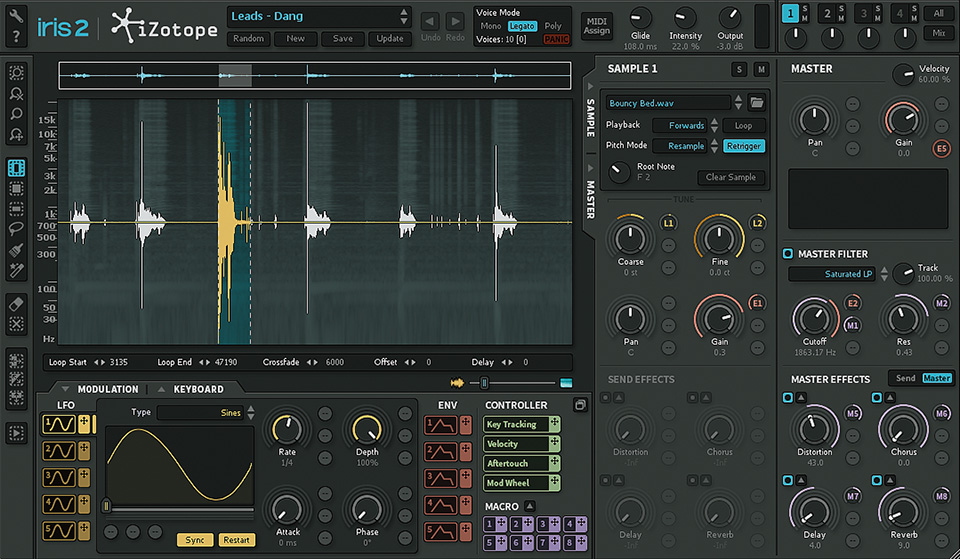The image size is (960, 559).
Task: Switch to the Keyboard tab
Action: 198,389
